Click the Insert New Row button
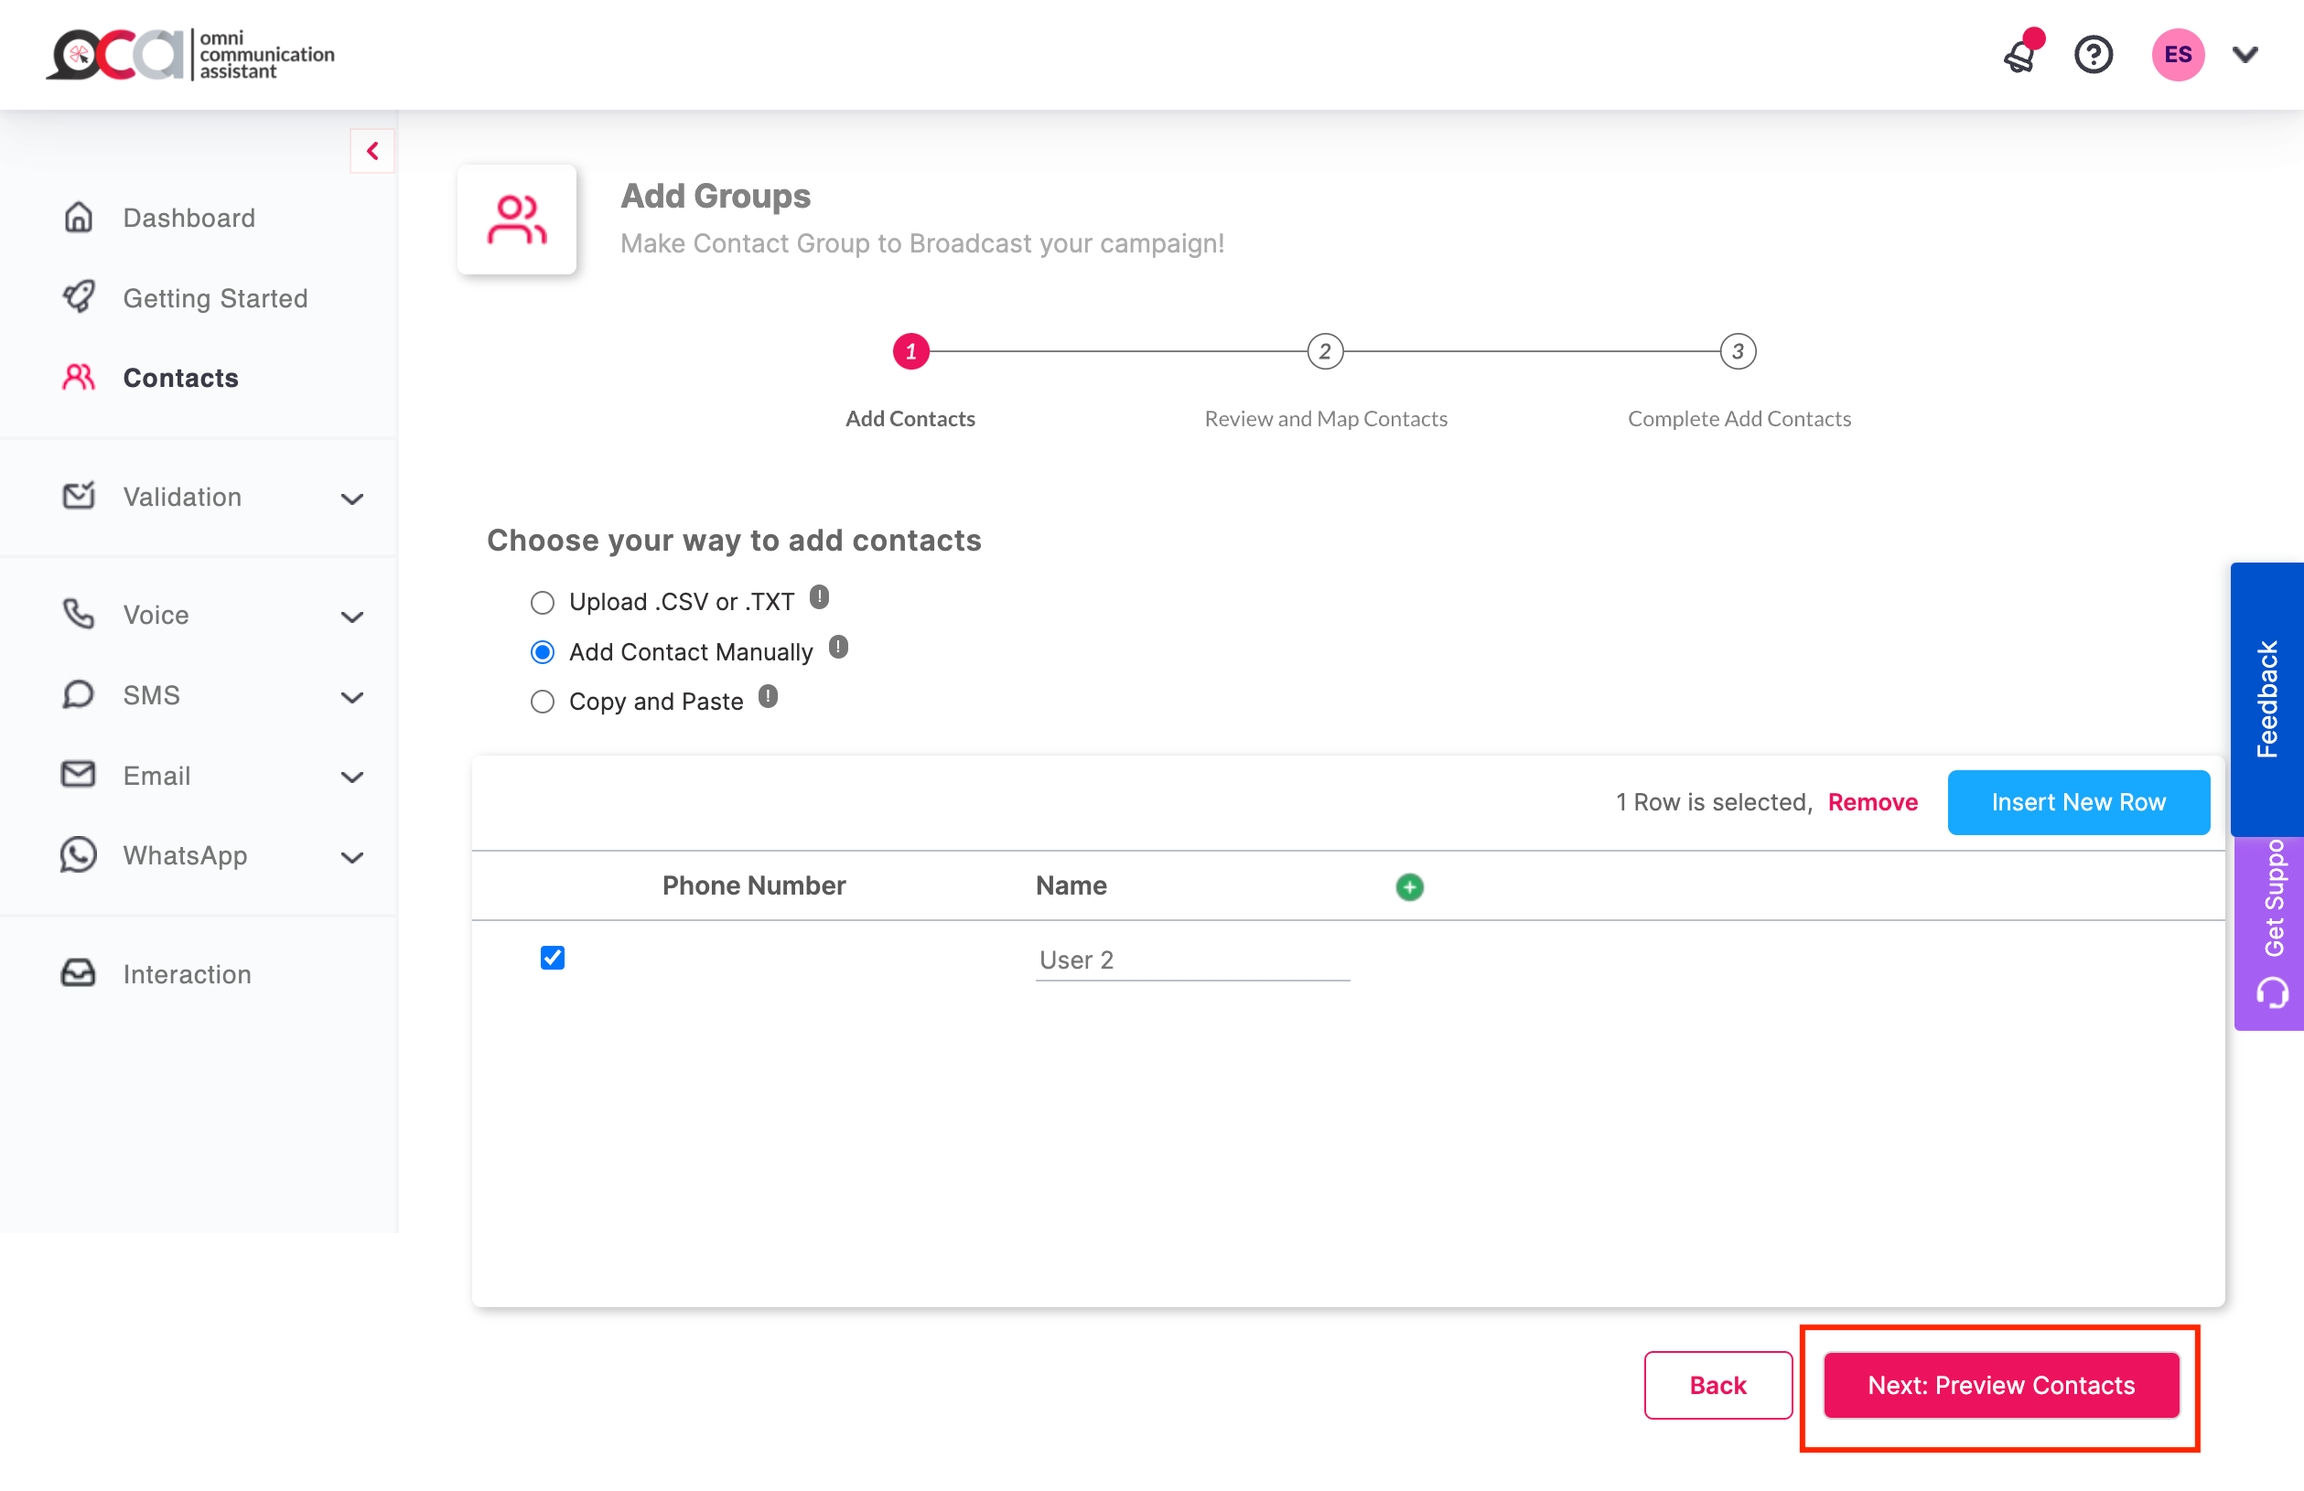 pos(2078,802)
